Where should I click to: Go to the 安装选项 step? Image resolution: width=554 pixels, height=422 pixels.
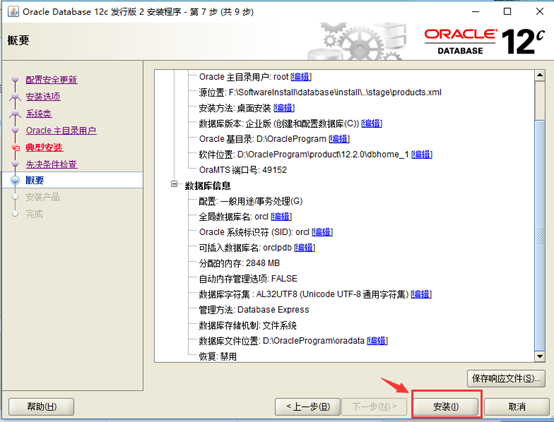point(43,96)
